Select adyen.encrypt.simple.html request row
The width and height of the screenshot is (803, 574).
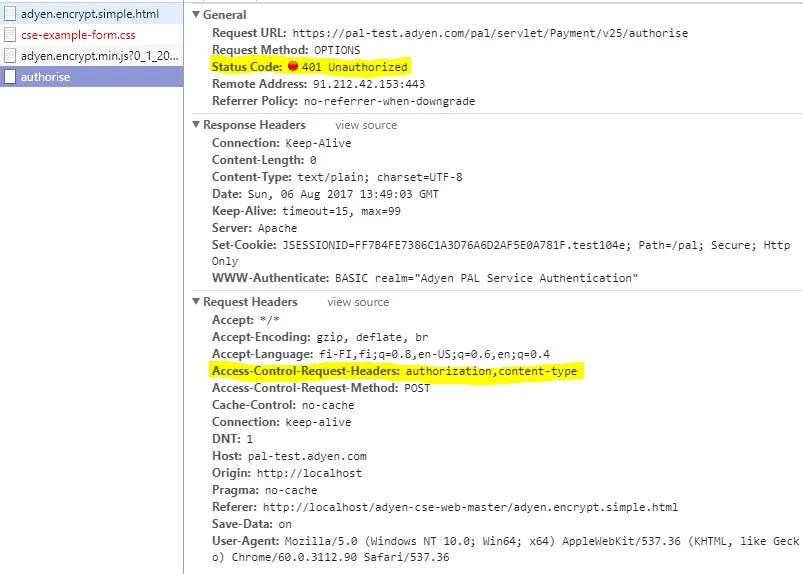pyautogui.click(x=91, y=14)
